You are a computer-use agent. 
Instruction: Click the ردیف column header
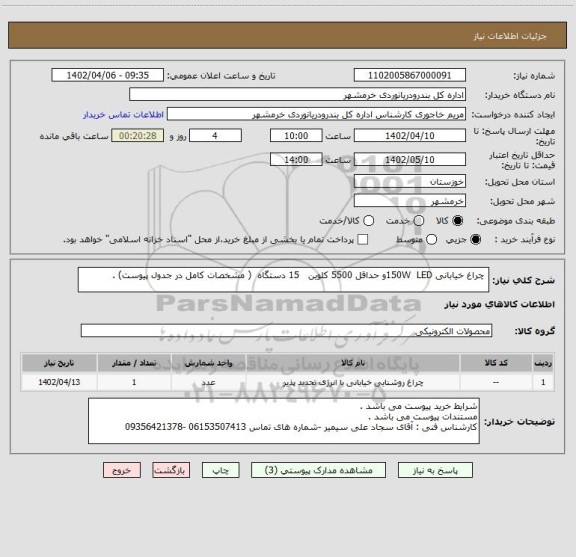click(543, 363)
